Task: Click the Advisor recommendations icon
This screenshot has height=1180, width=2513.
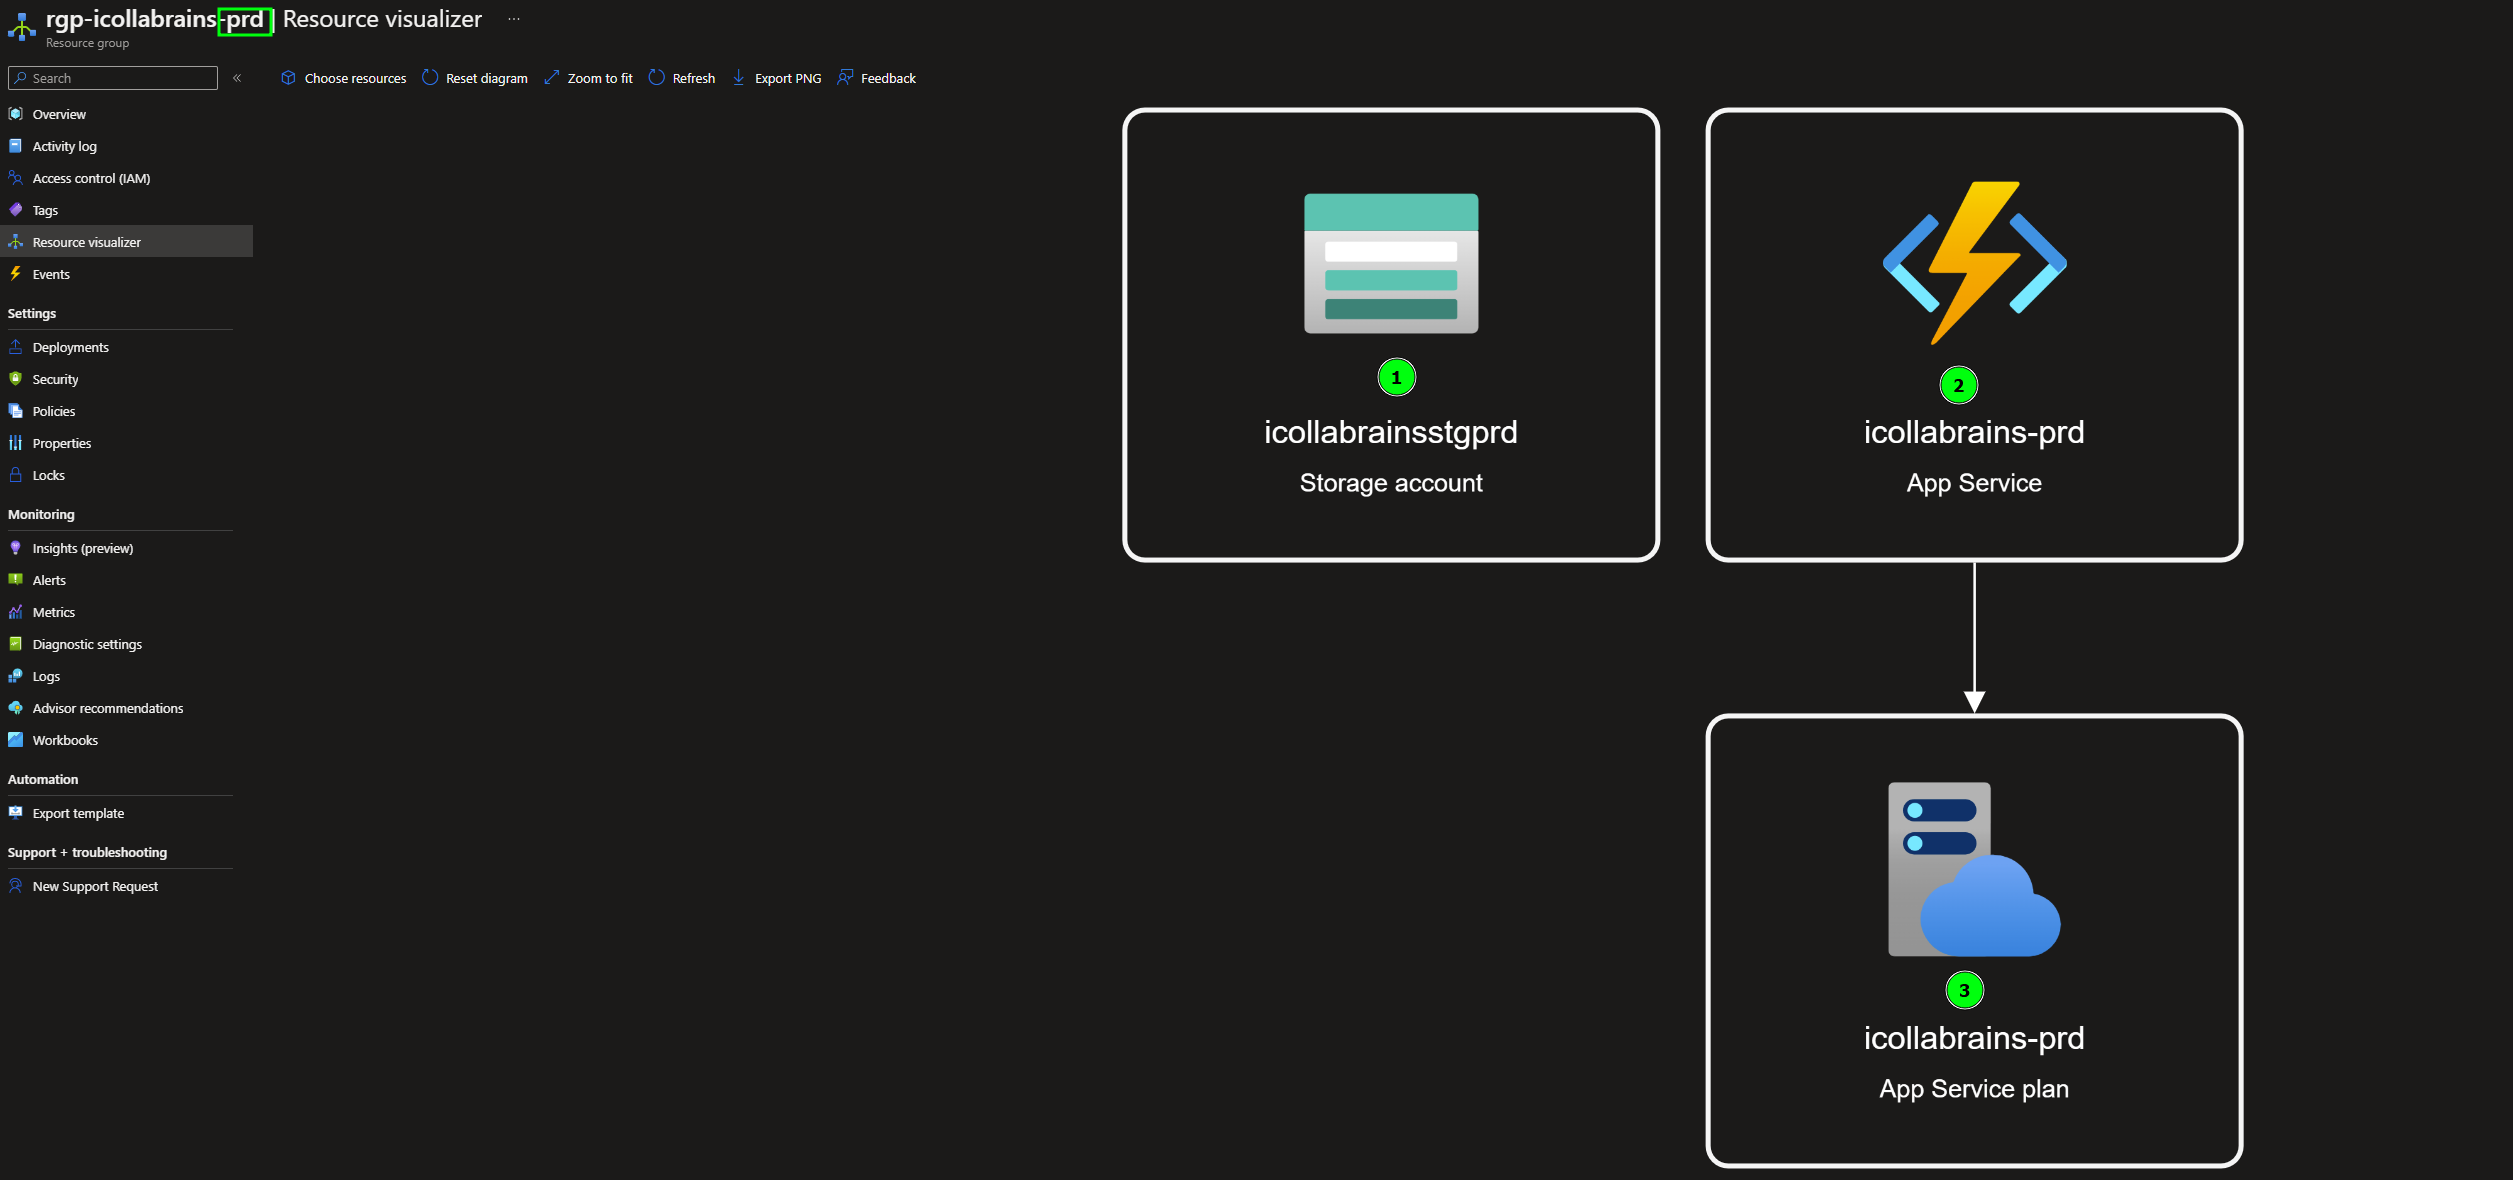Action: (x=15, y=708)
